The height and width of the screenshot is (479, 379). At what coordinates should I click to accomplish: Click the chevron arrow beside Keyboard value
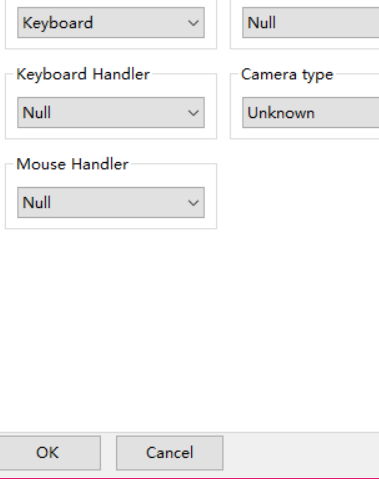[x=193, y=23]
